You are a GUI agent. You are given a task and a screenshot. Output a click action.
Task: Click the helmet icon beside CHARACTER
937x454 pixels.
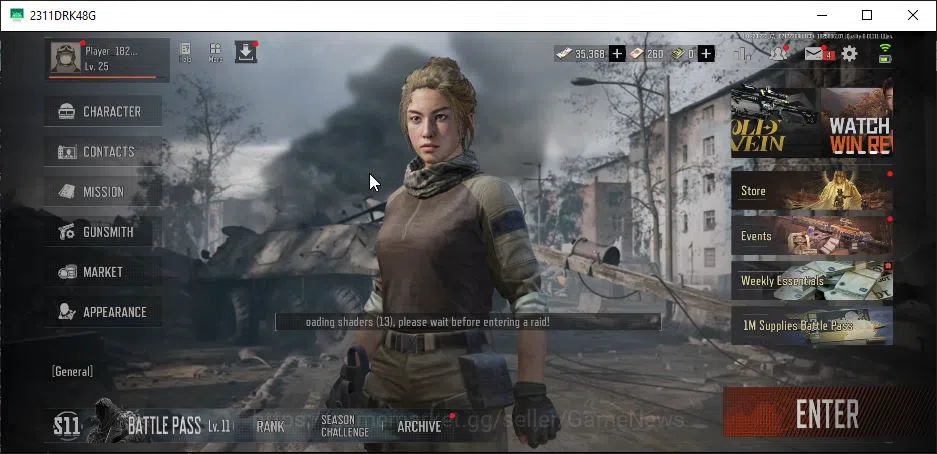67,112
